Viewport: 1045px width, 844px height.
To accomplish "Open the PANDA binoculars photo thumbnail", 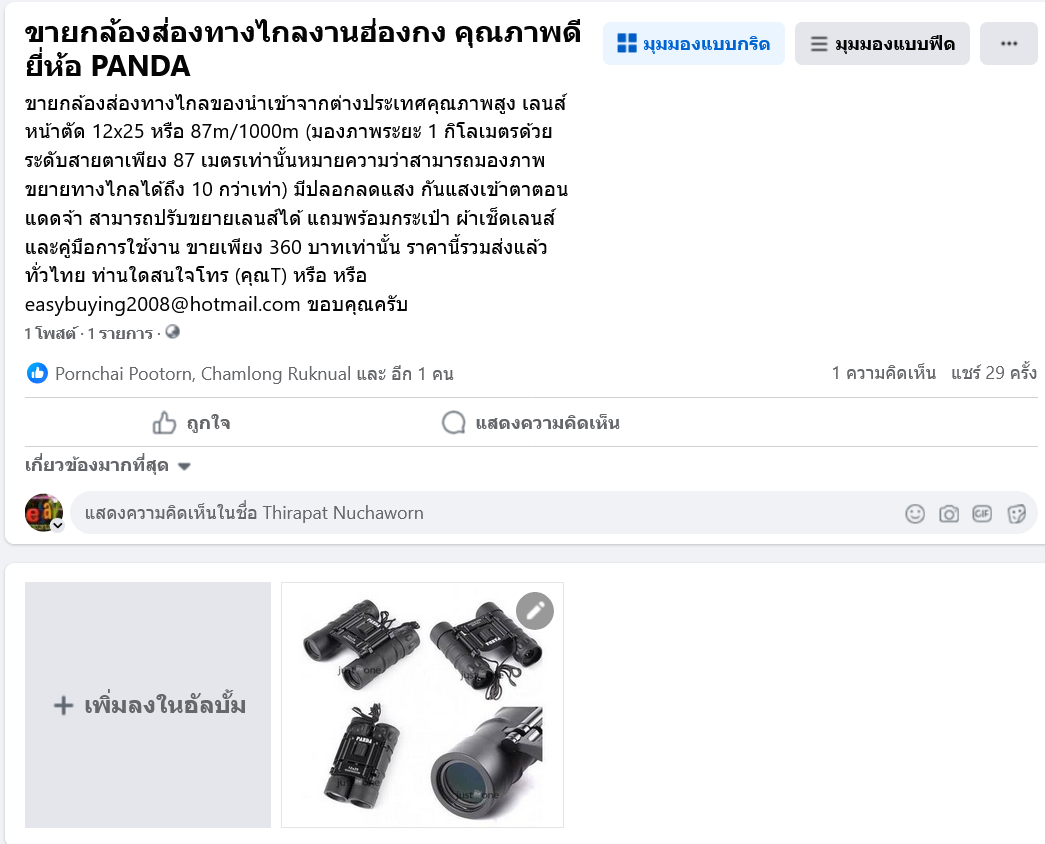I will pyautogui.click(x=423, y=705).
